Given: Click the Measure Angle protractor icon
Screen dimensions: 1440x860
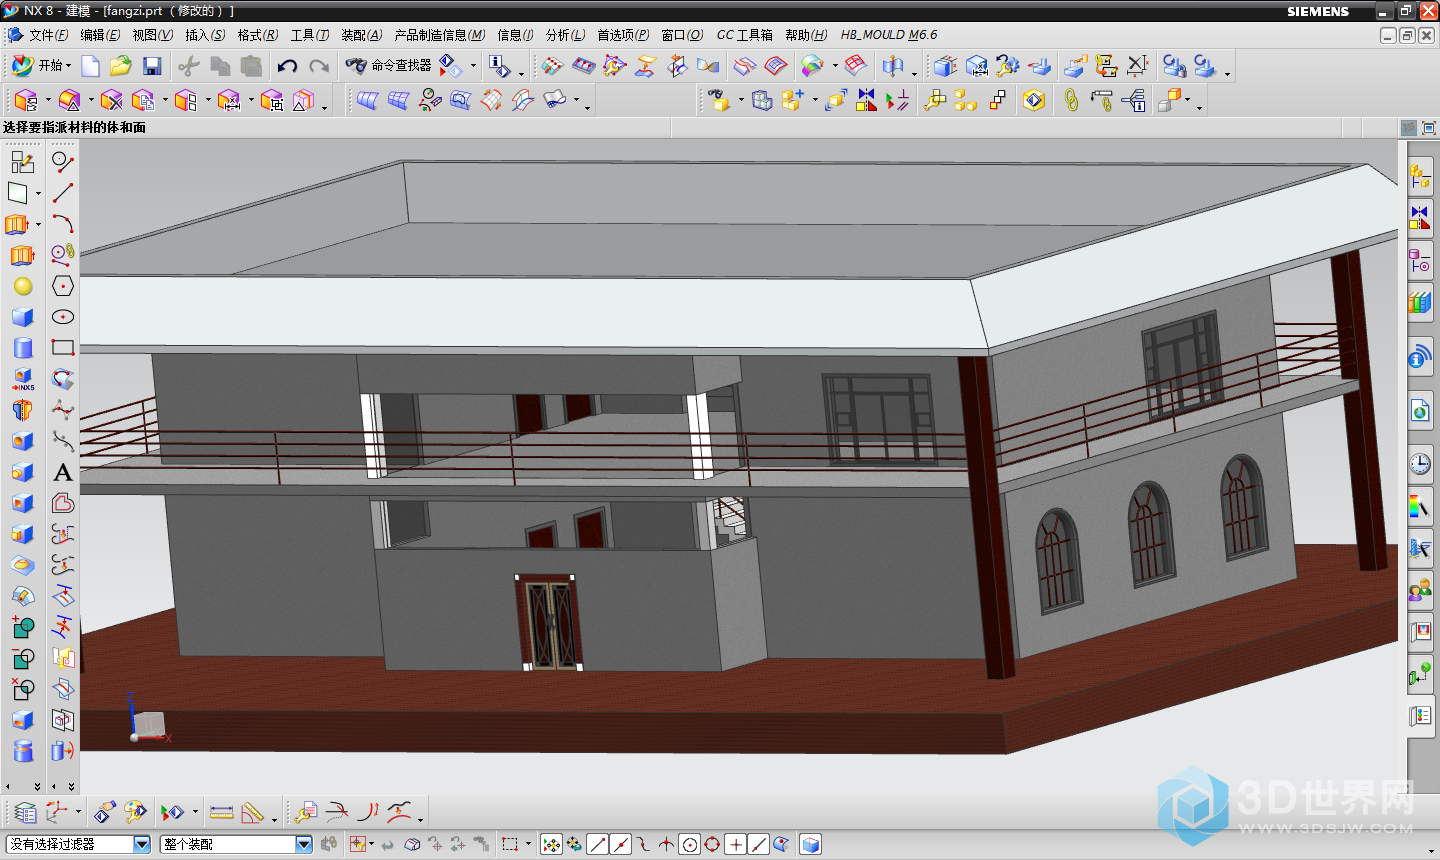Looking at the screenshot, I should coord(252,812).
